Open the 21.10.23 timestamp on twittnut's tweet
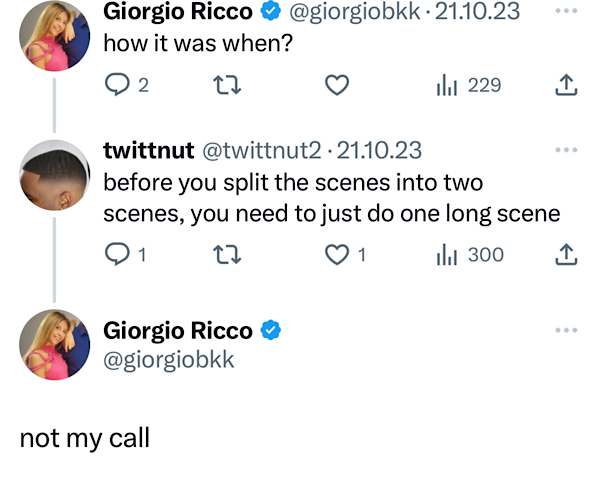Viewport: 600px width, 480px height. click(379, 151)
